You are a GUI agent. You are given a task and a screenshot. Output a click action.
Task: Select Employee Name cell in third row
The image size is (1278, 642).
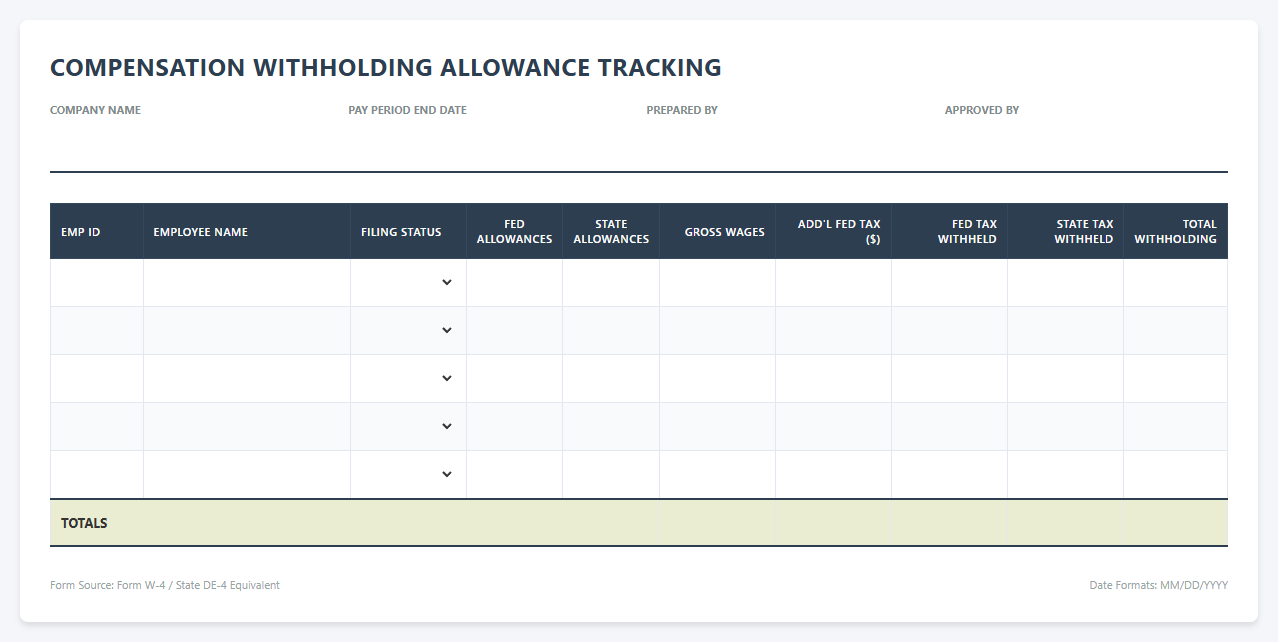[247, 379]
